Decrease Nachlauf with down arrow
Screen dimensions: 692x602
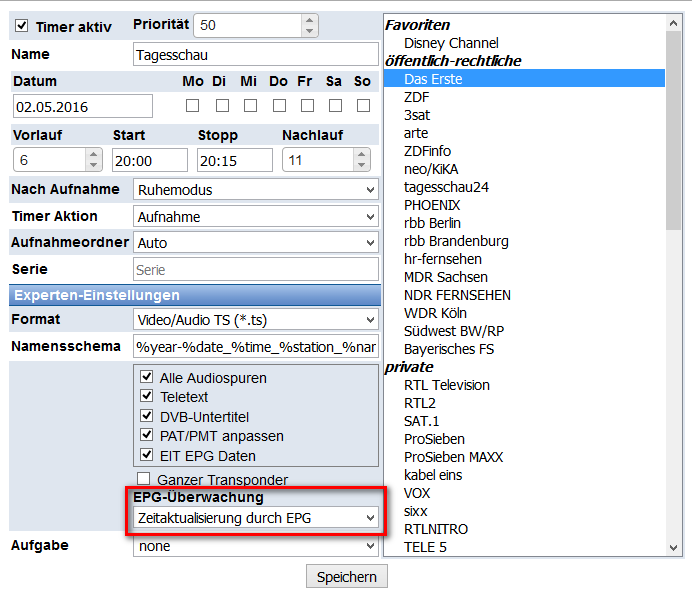click(x=361, y=165)
